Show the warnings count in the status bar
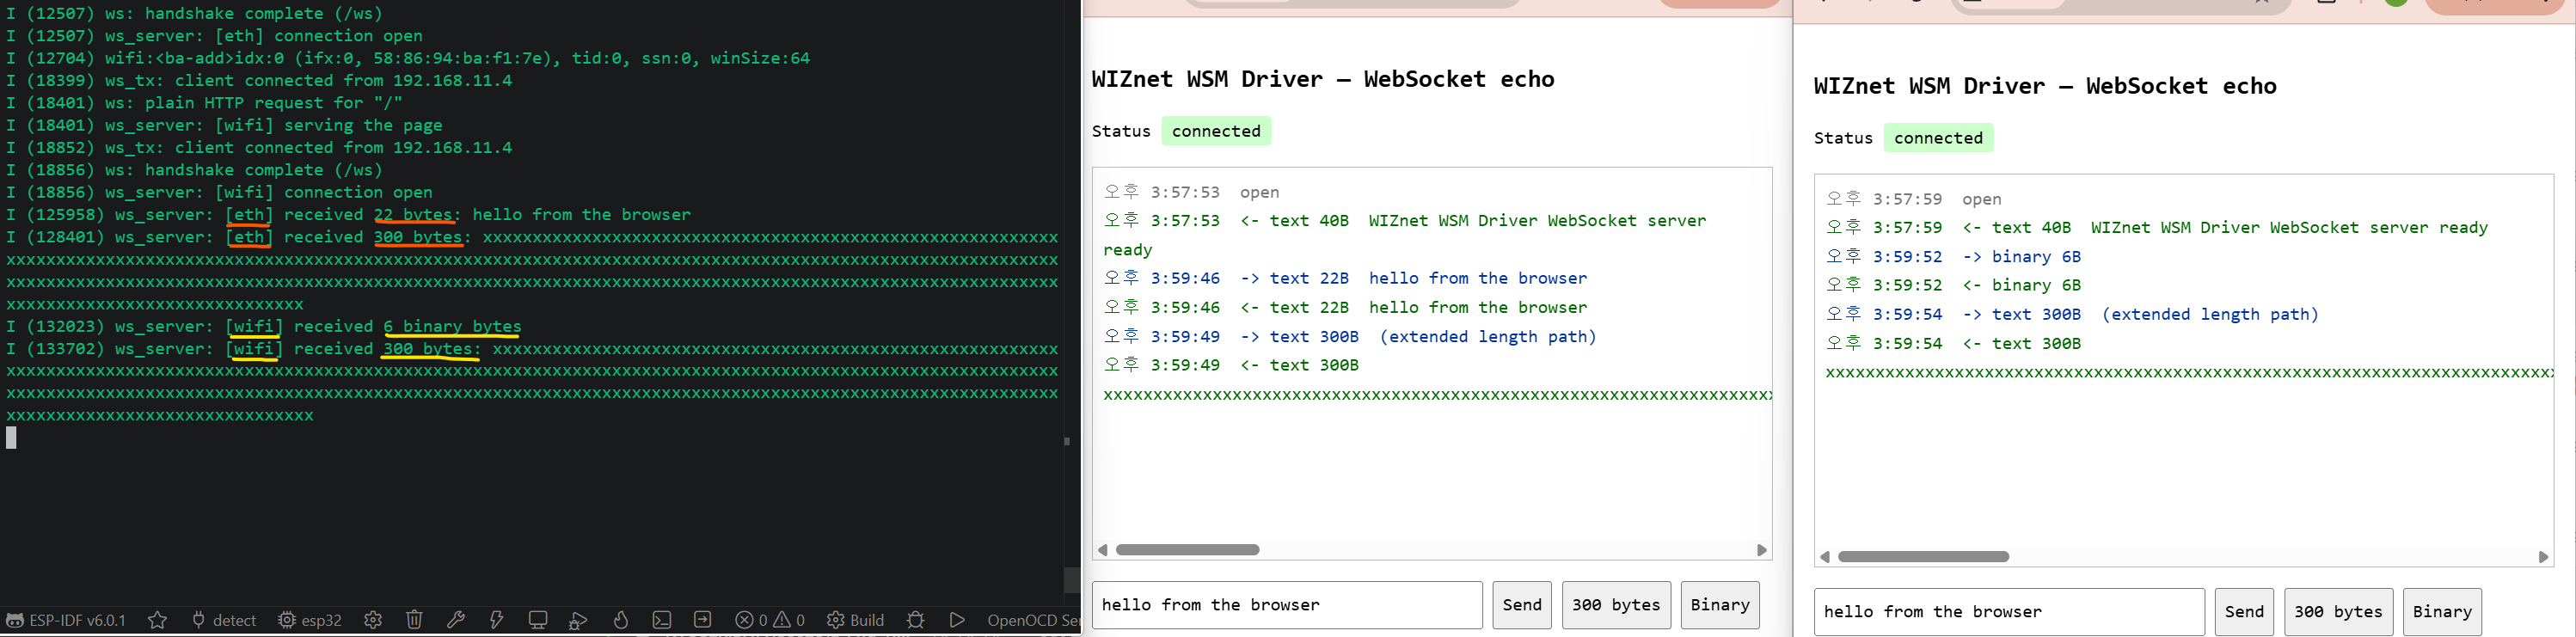The height and width of the screenshot is (637, 2576). 789,620
